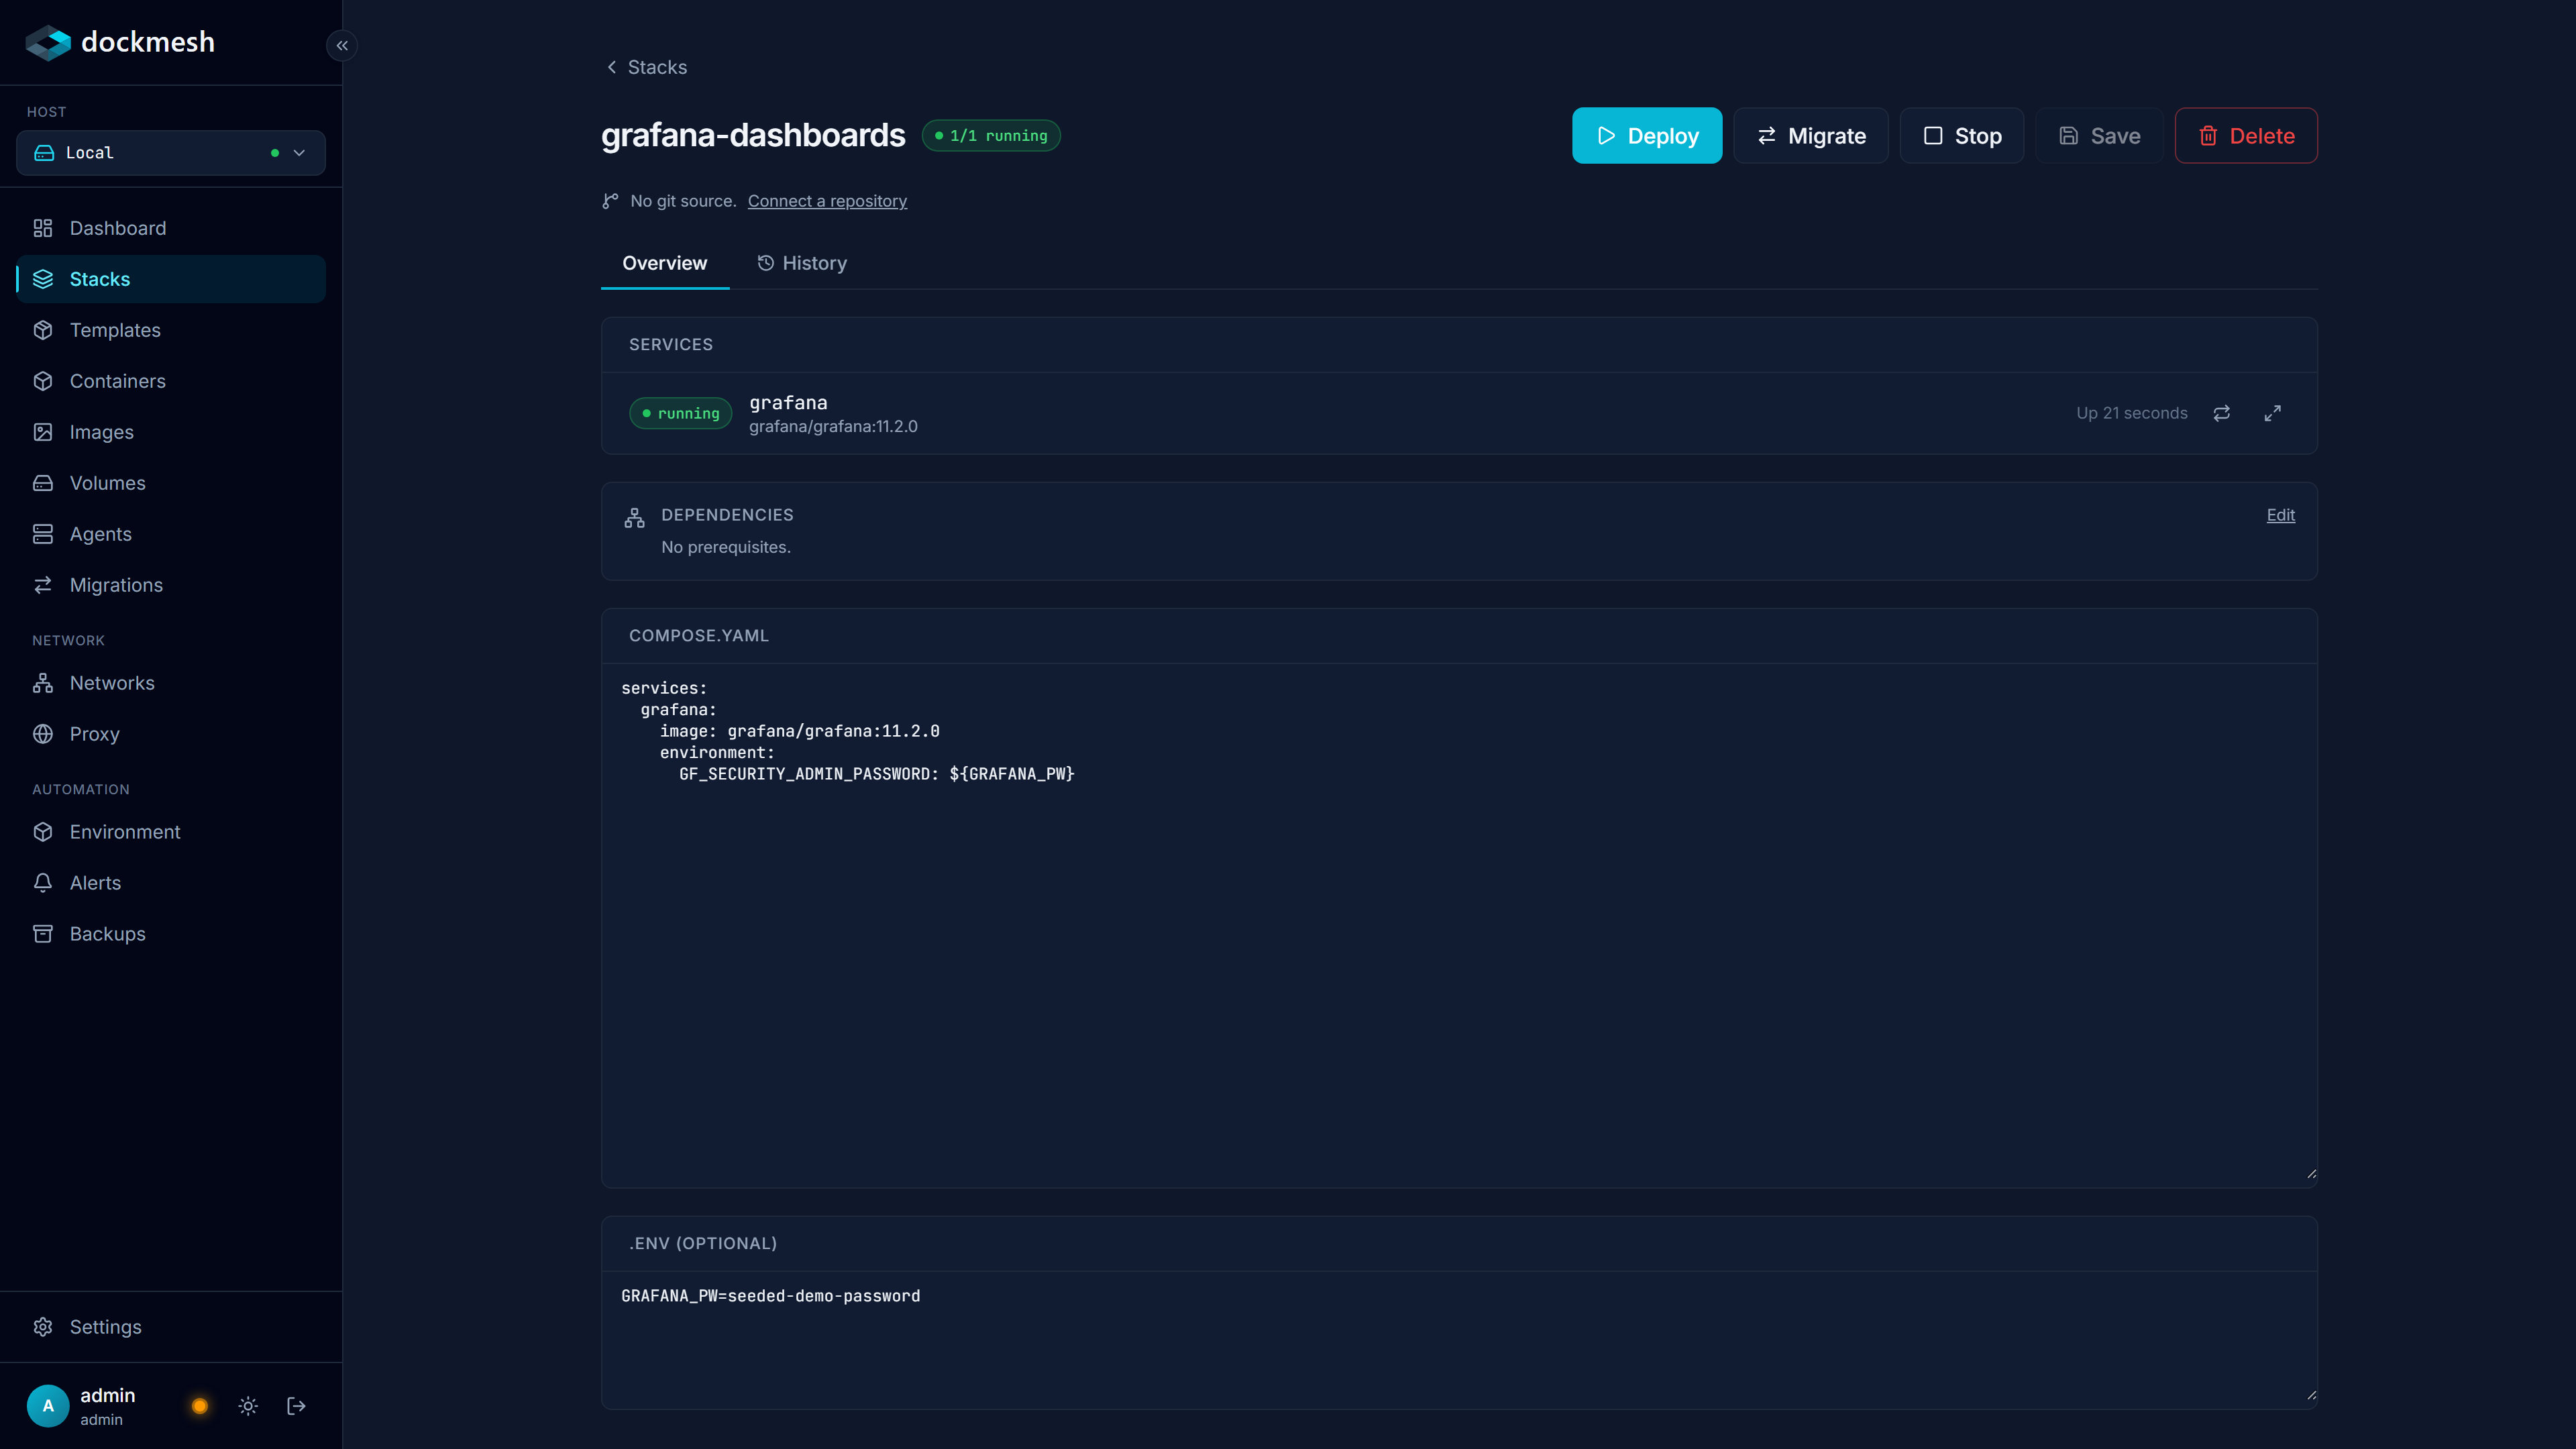
Task: Log out via the sign-out icon
Action: click(x=296, y=1405)
